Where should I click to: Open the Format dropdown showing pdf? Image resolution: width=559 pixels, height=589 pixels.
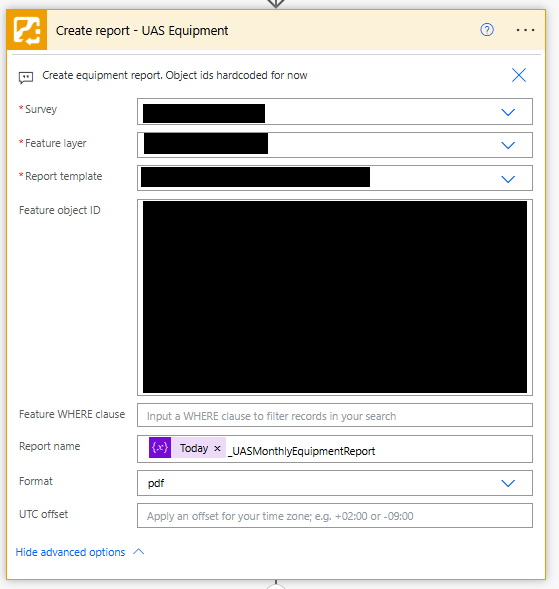click(x=508, y=483)
